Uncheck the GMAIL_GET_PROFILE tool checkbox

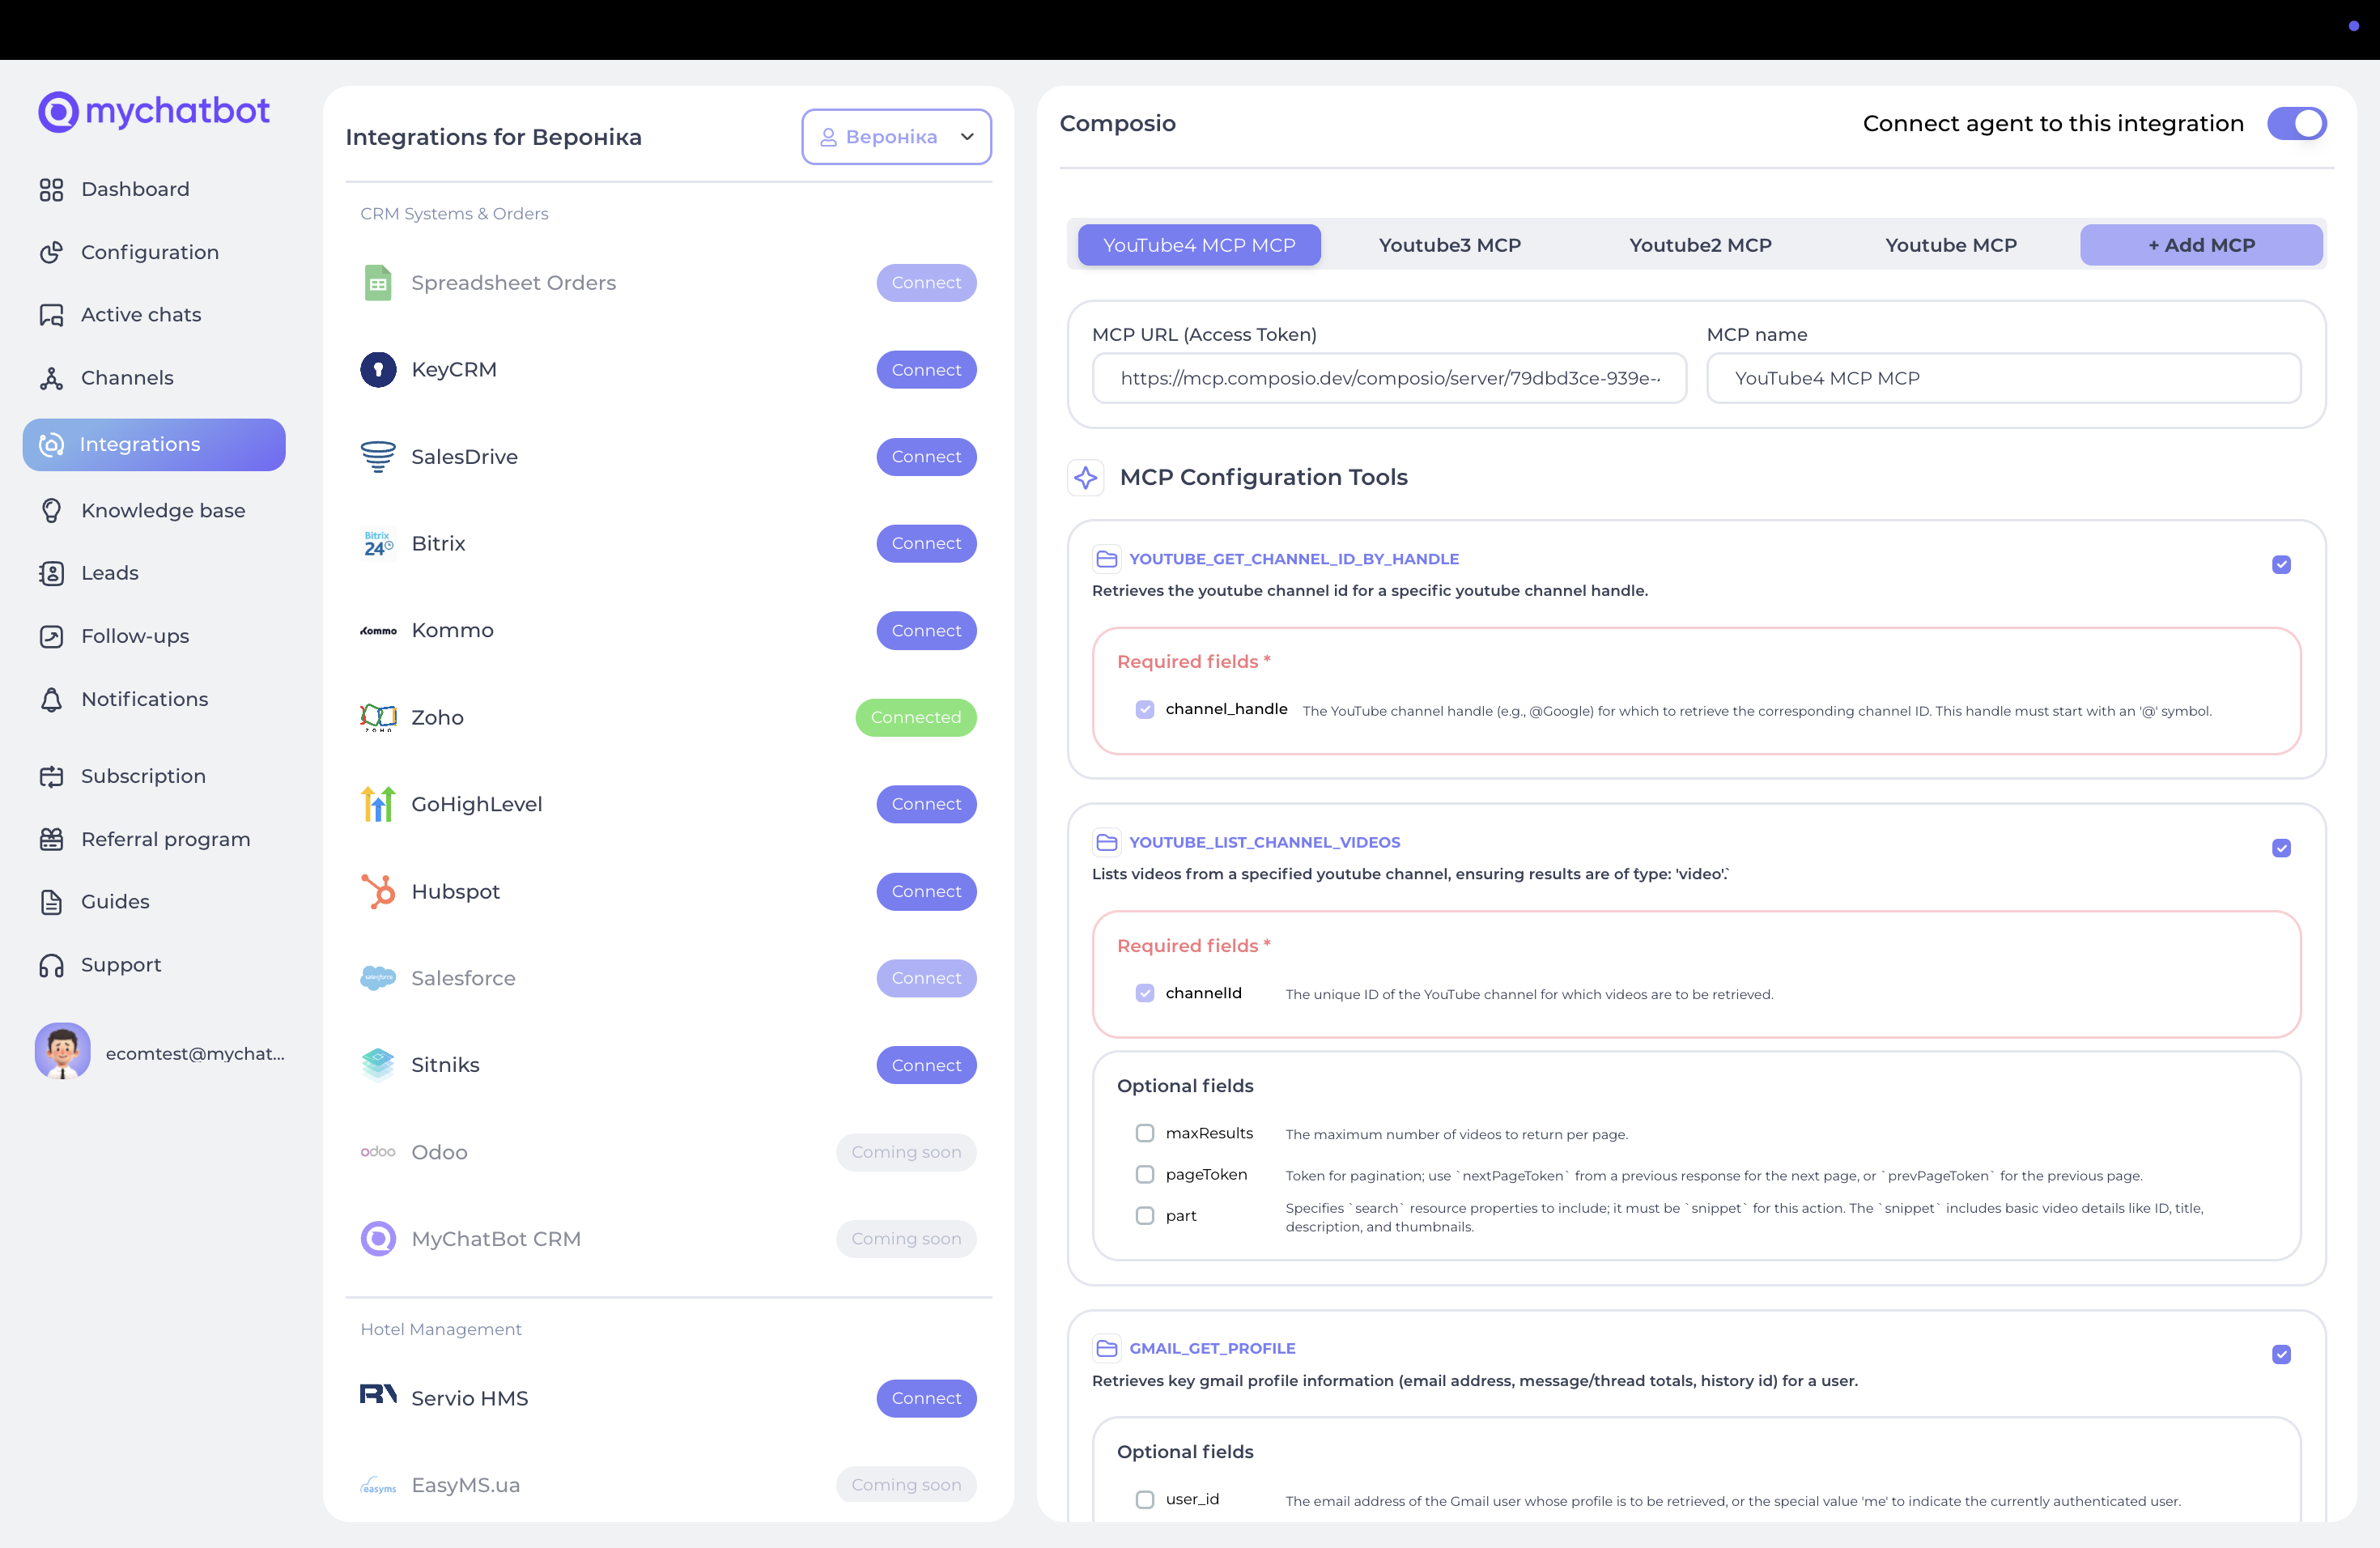pos(2281,1354)
